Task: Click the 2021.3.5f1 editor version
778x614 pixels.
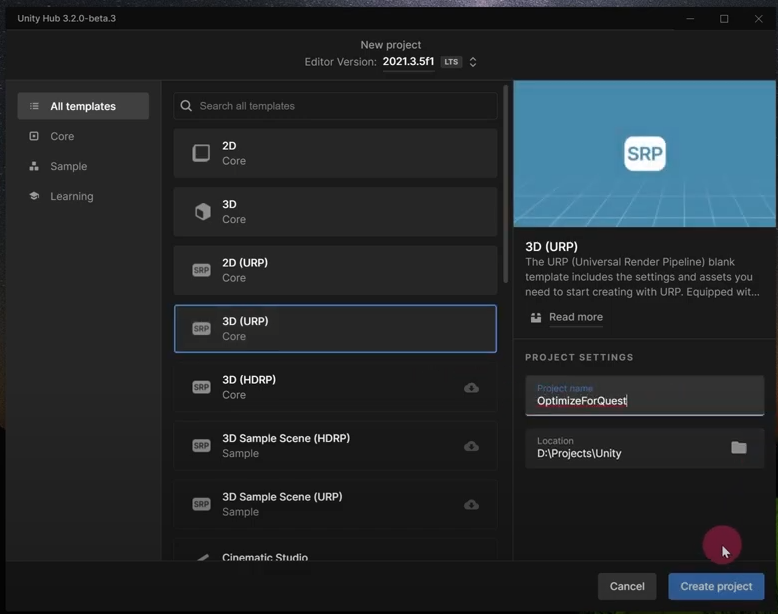Action: point(408,62)
